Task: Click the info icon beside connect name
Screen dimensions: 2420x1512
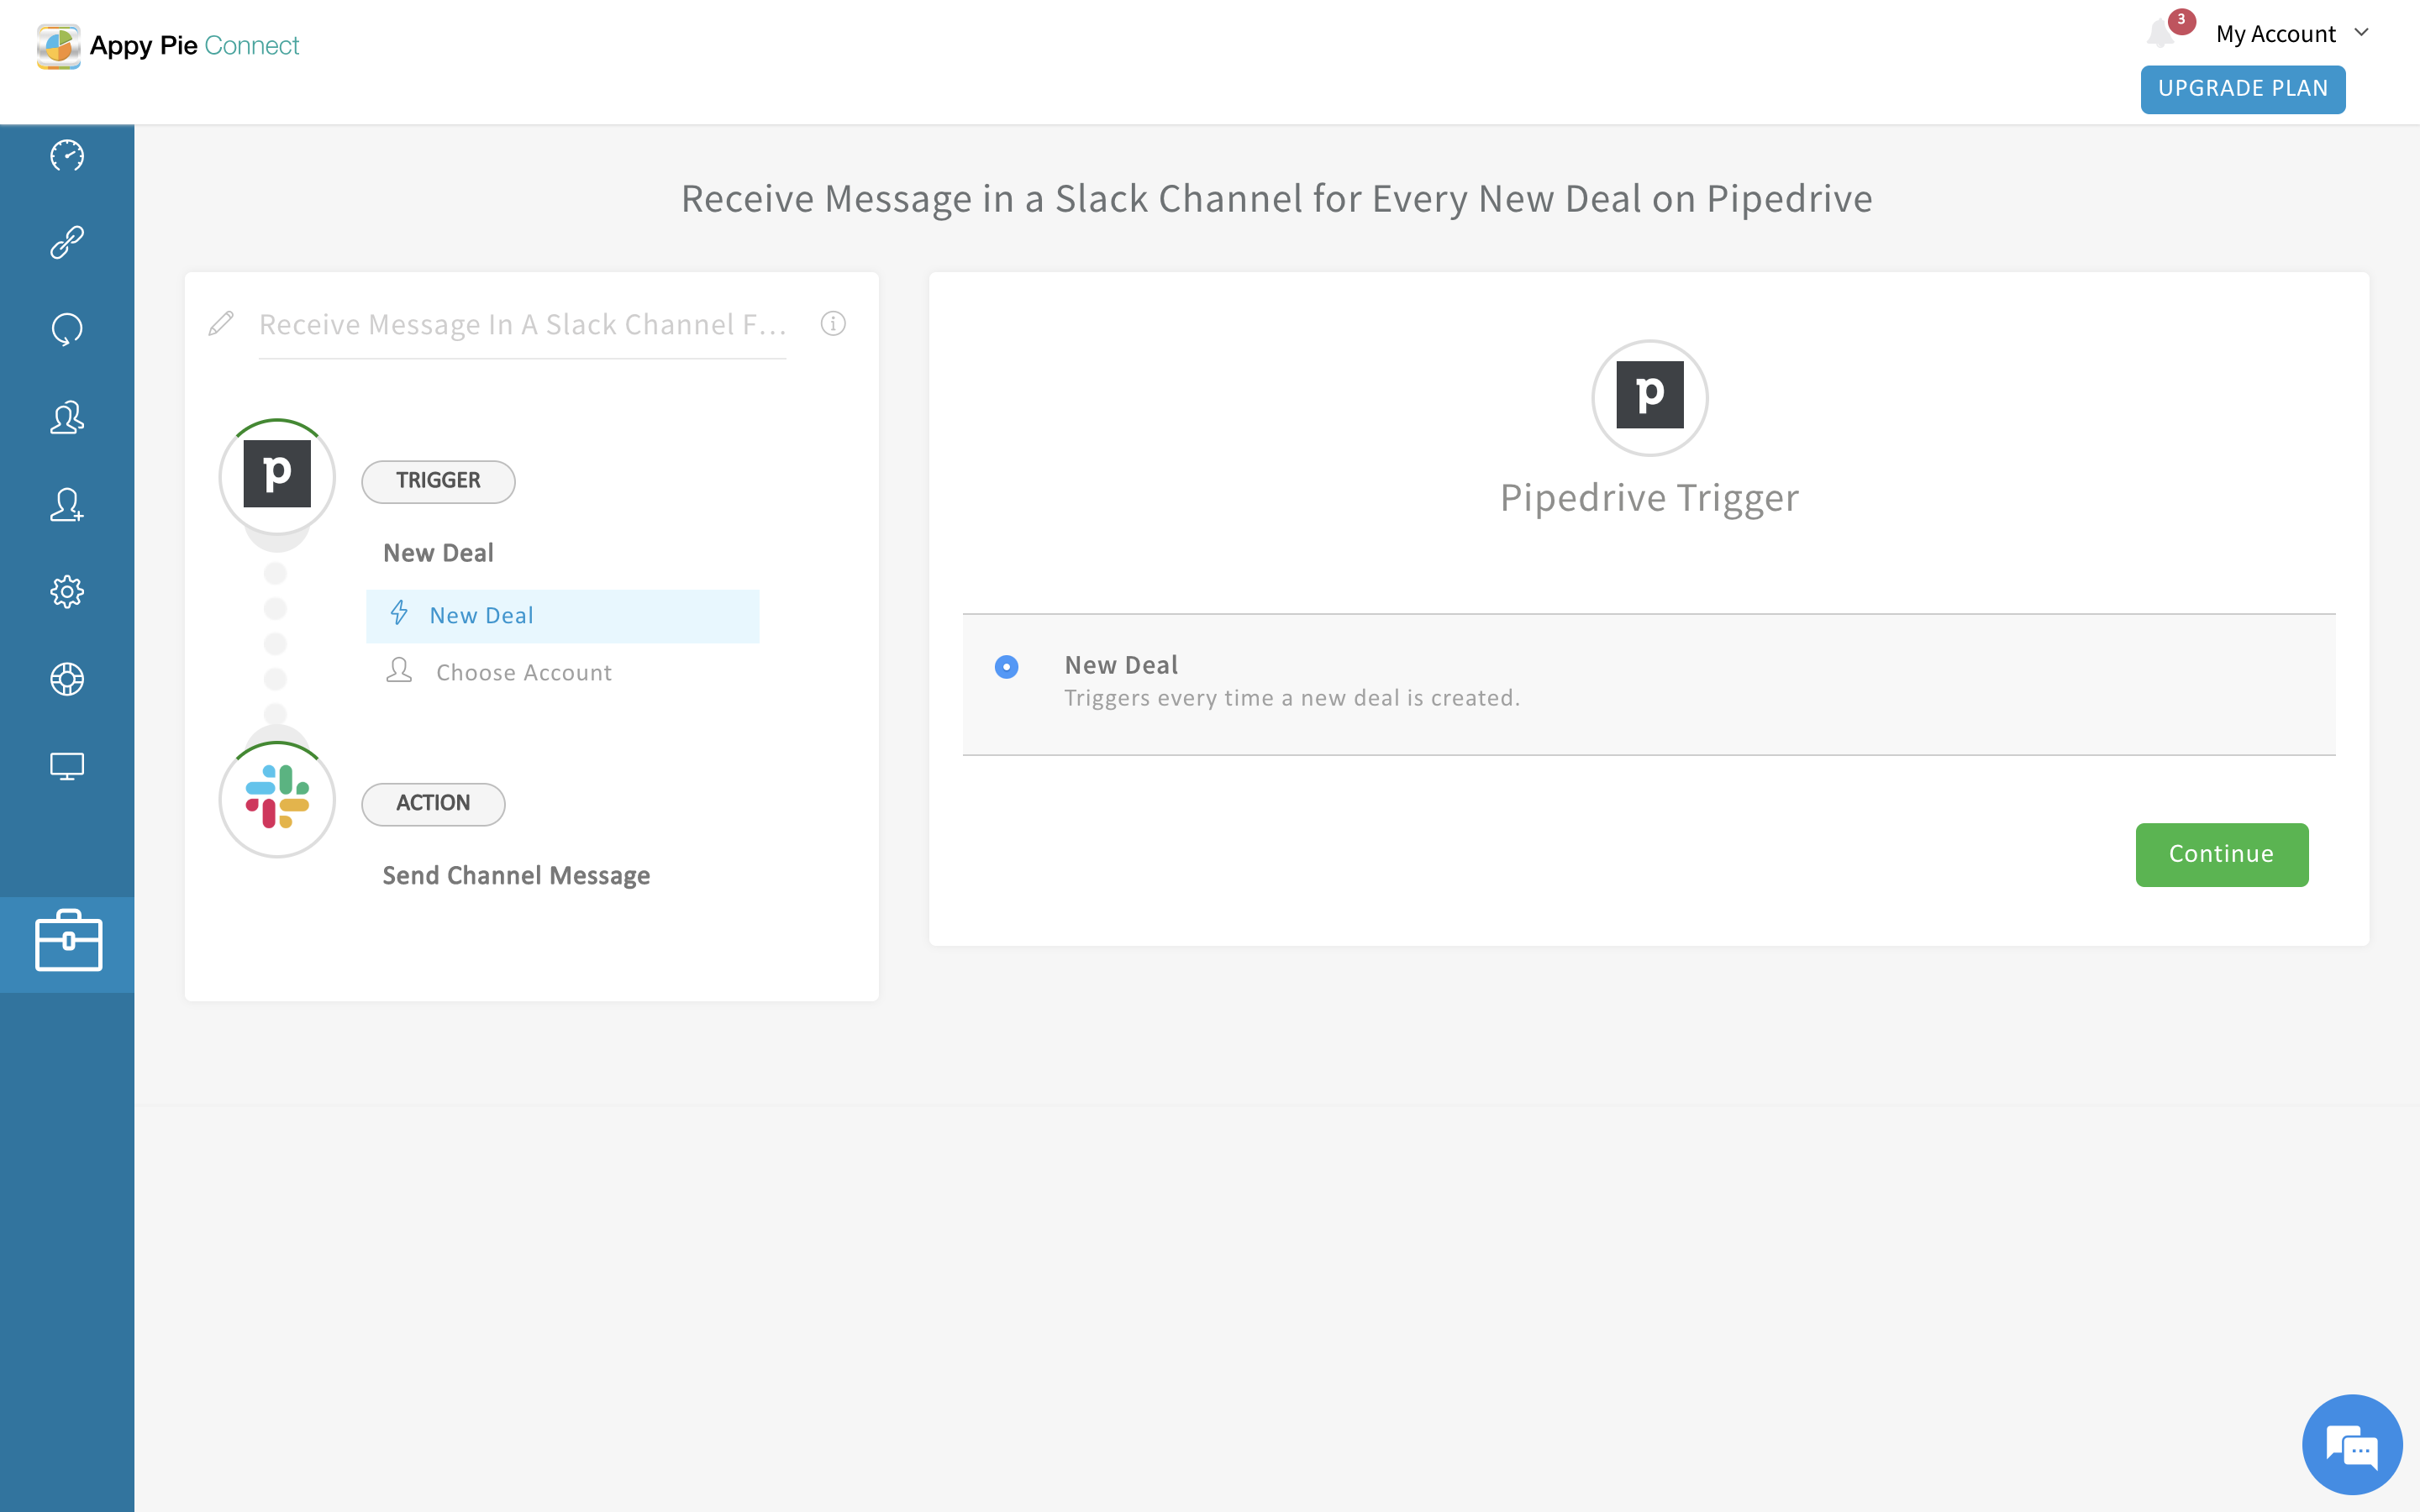Action: pyautogui.click(x=833, y=324)
